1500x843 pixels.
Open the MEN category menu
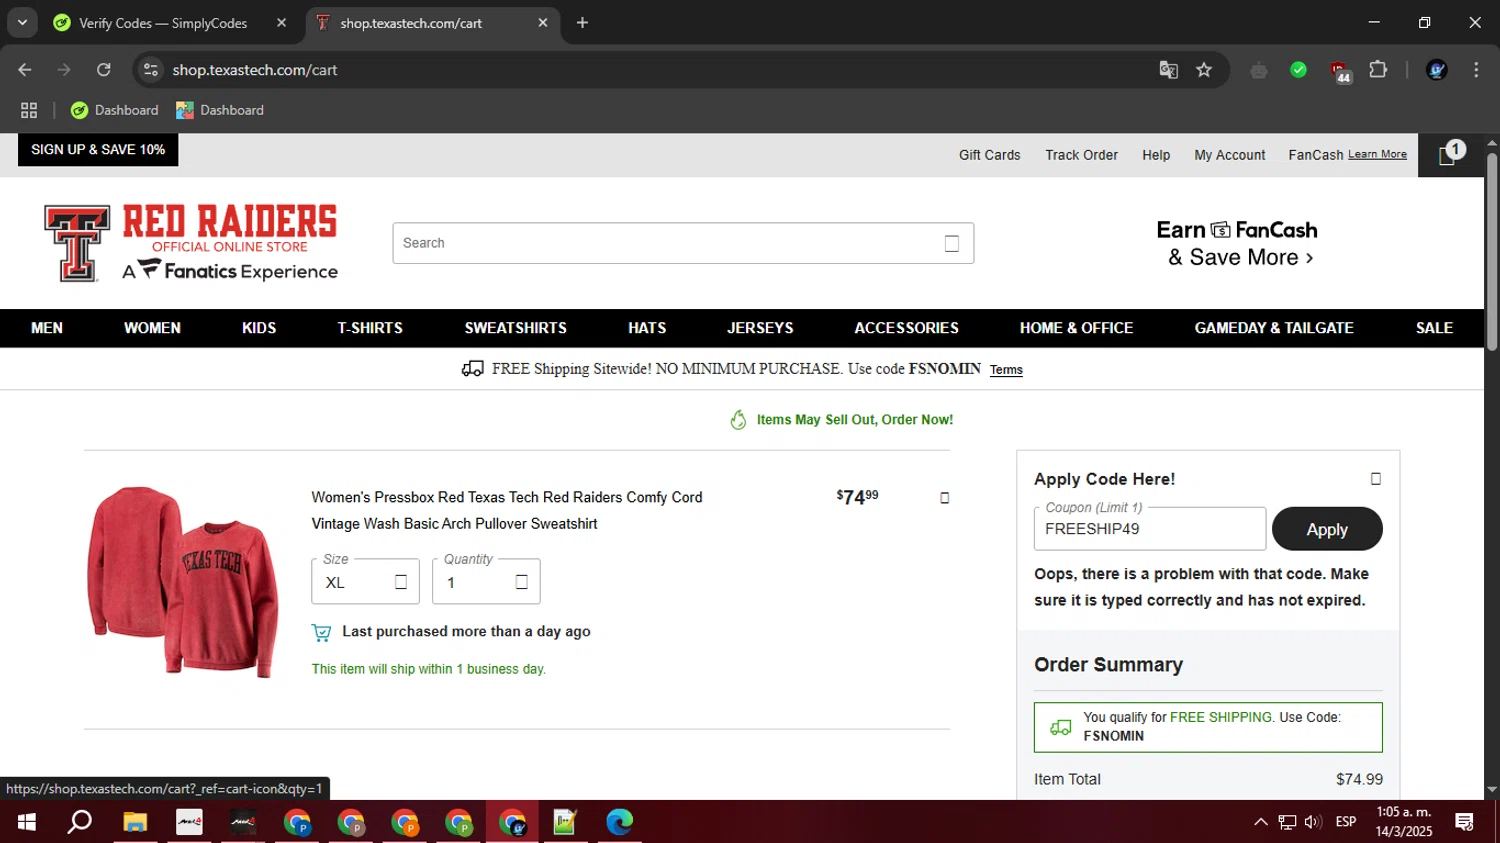[47, 328]
